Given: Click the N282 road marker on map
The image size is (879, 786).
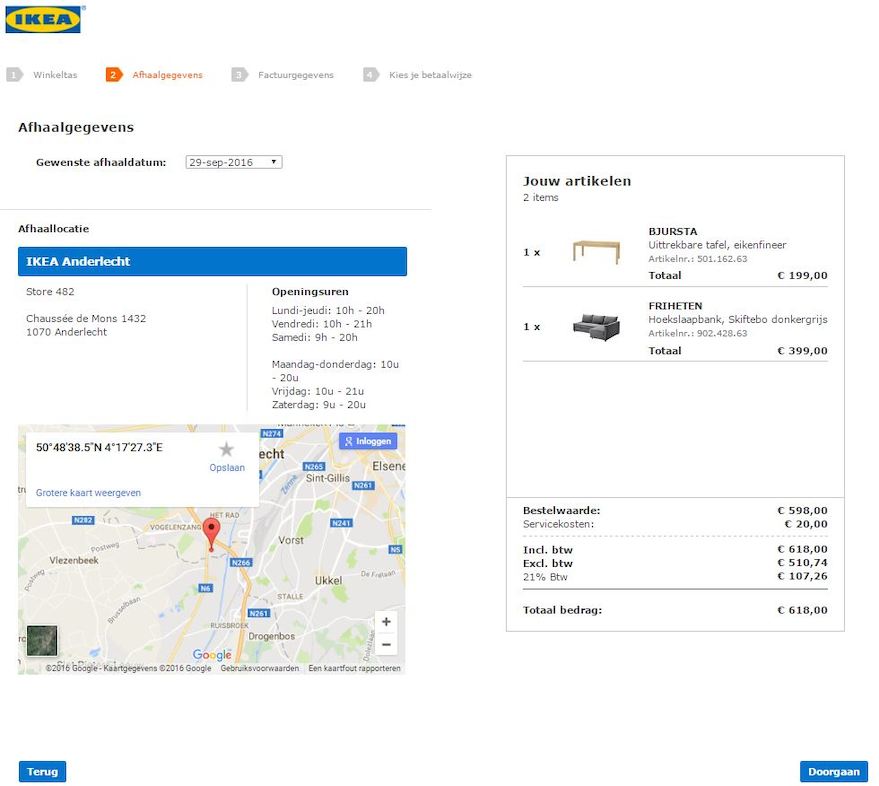Looking at the screenshot, I should 84,520.
